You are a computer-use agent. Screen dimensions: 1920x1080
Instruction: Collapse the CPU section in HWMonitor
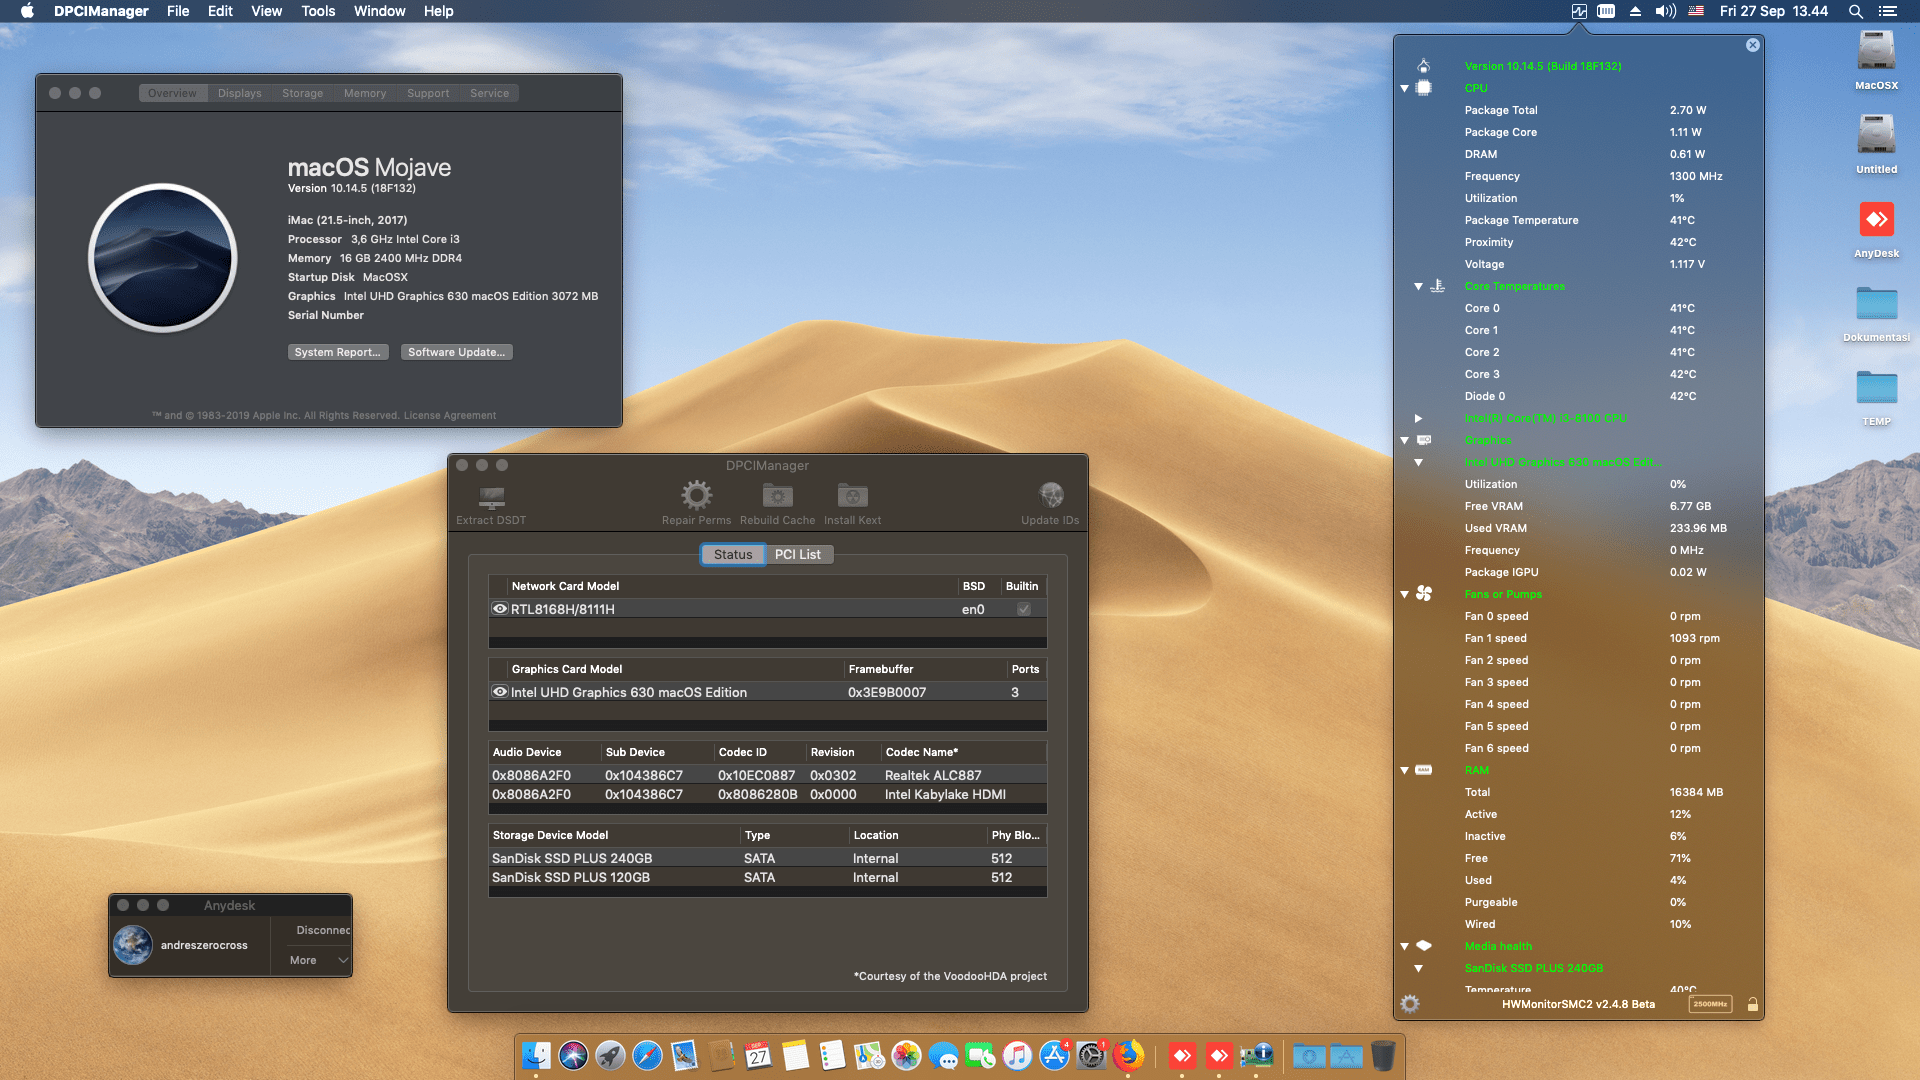pos(1404,88)
